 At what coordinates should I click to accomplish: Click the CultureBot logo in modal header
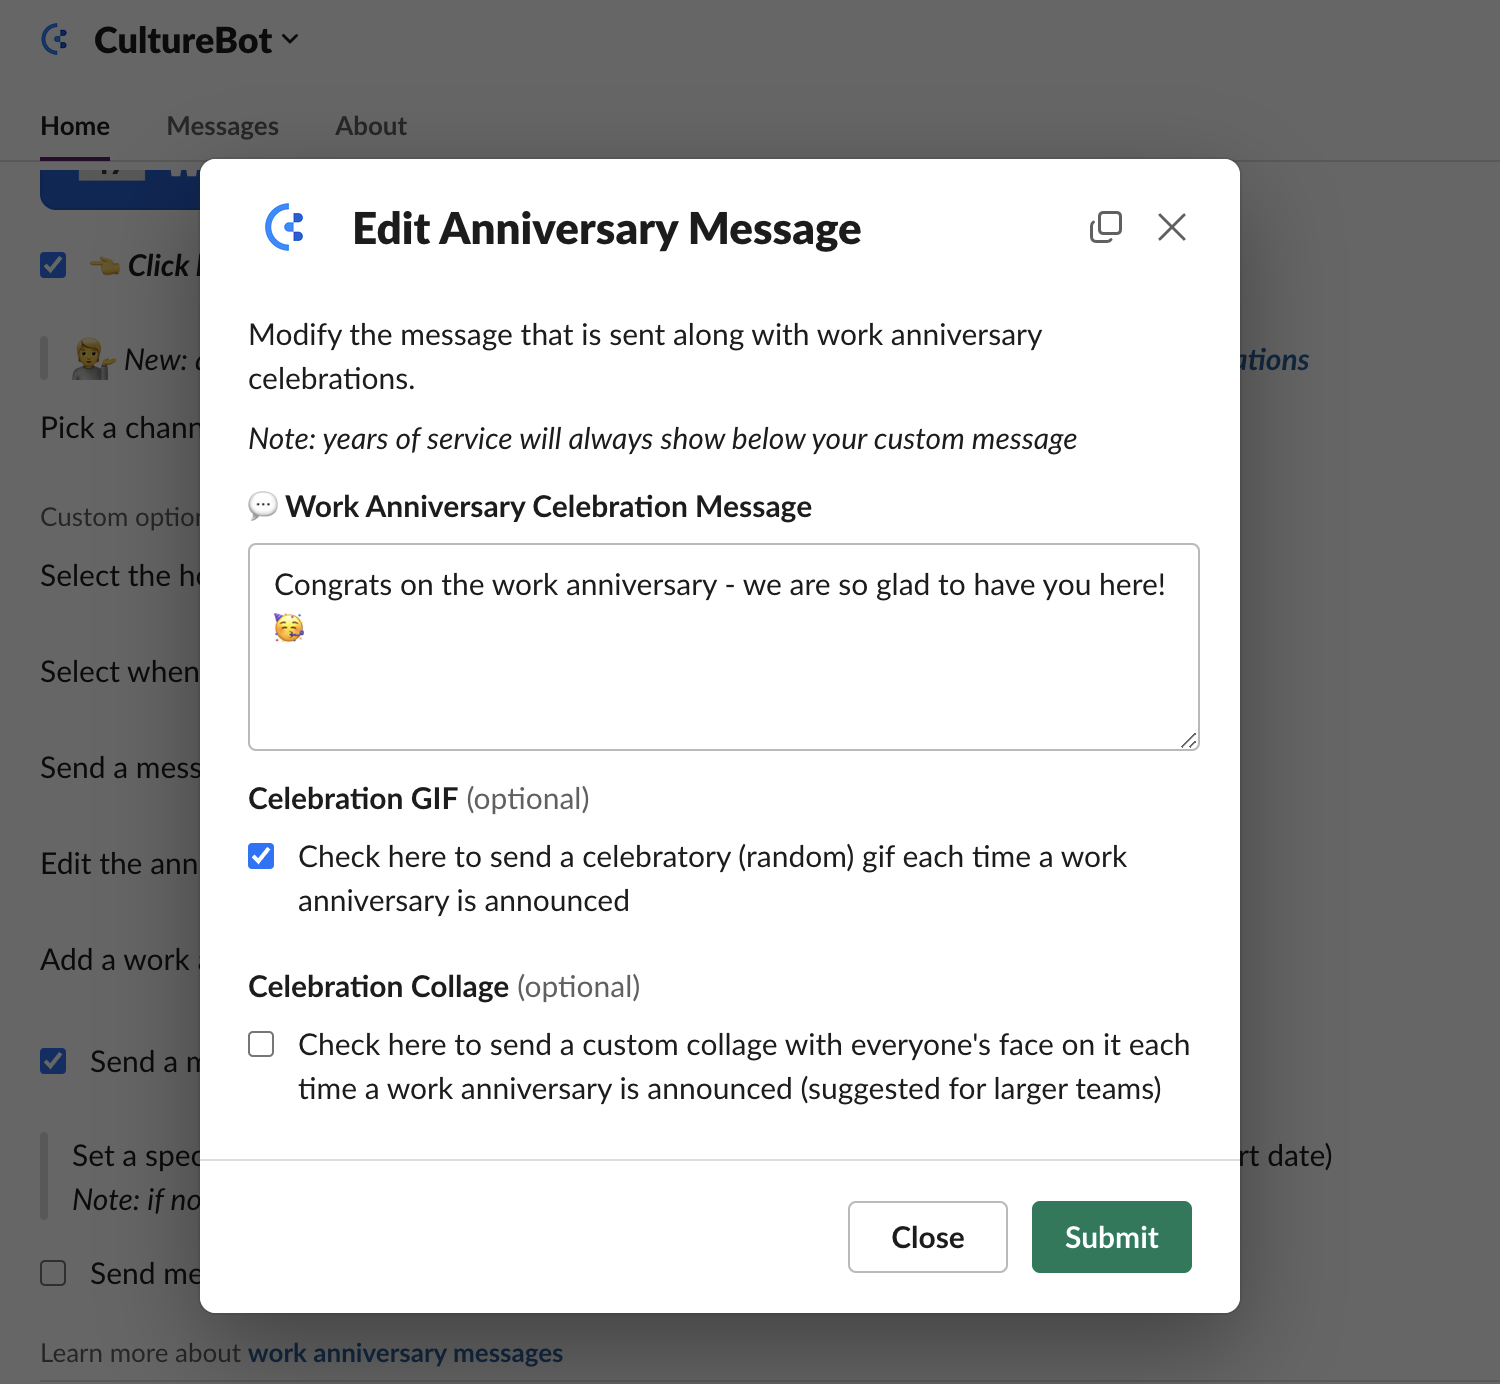pyautogui.click(x=285, y=228)
